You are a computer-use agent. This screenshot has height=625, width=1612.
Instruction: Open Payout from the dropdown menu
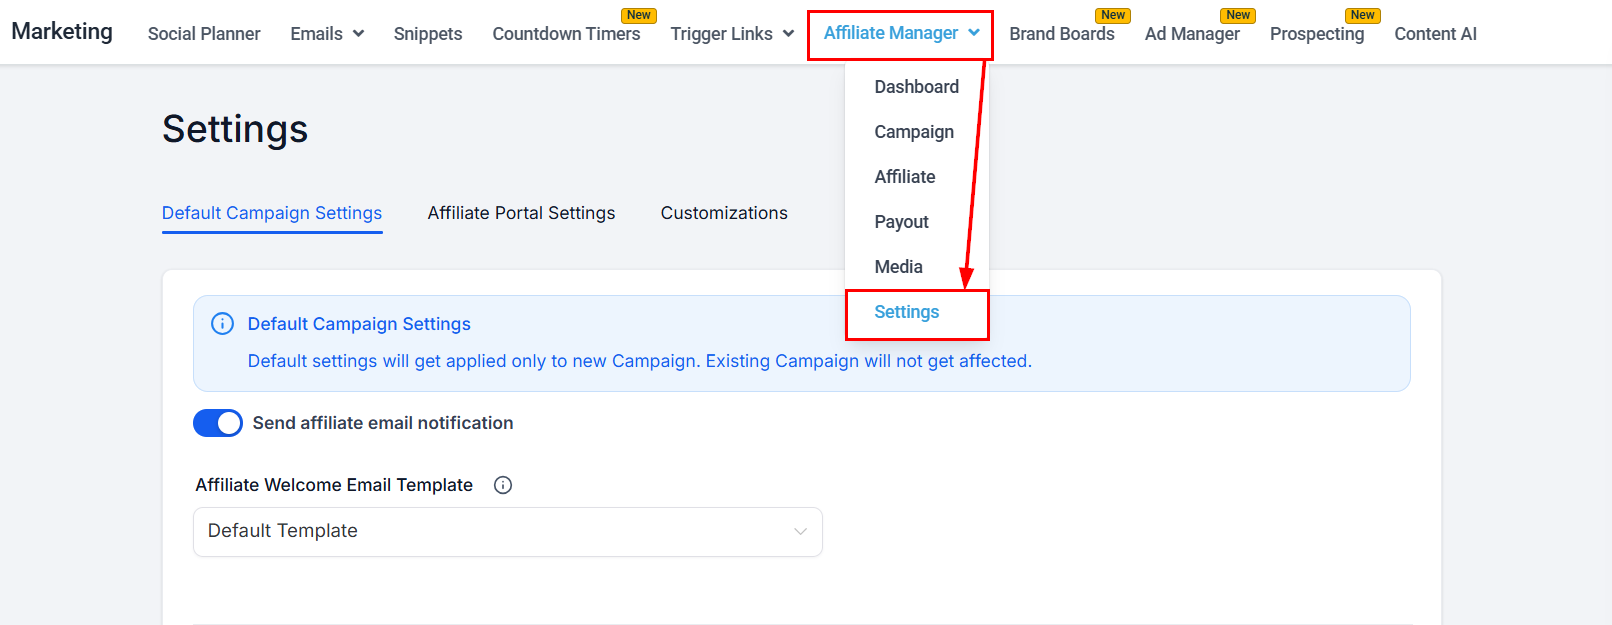pyautogui.click(x=901, y=222)
